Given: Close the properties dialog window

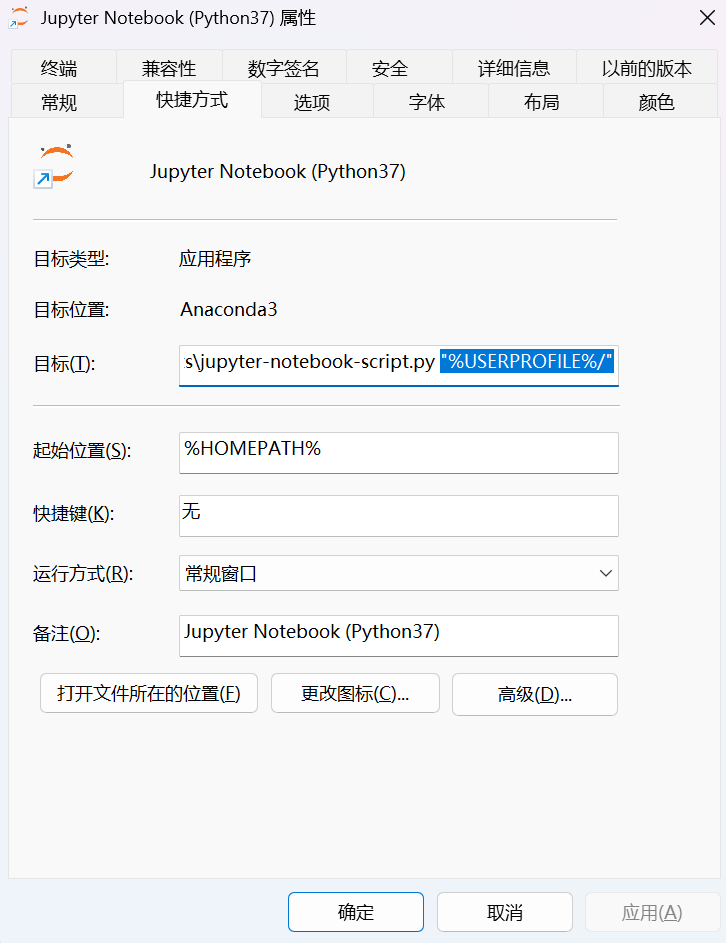Looking at the screenshot, I should (707, 17).
